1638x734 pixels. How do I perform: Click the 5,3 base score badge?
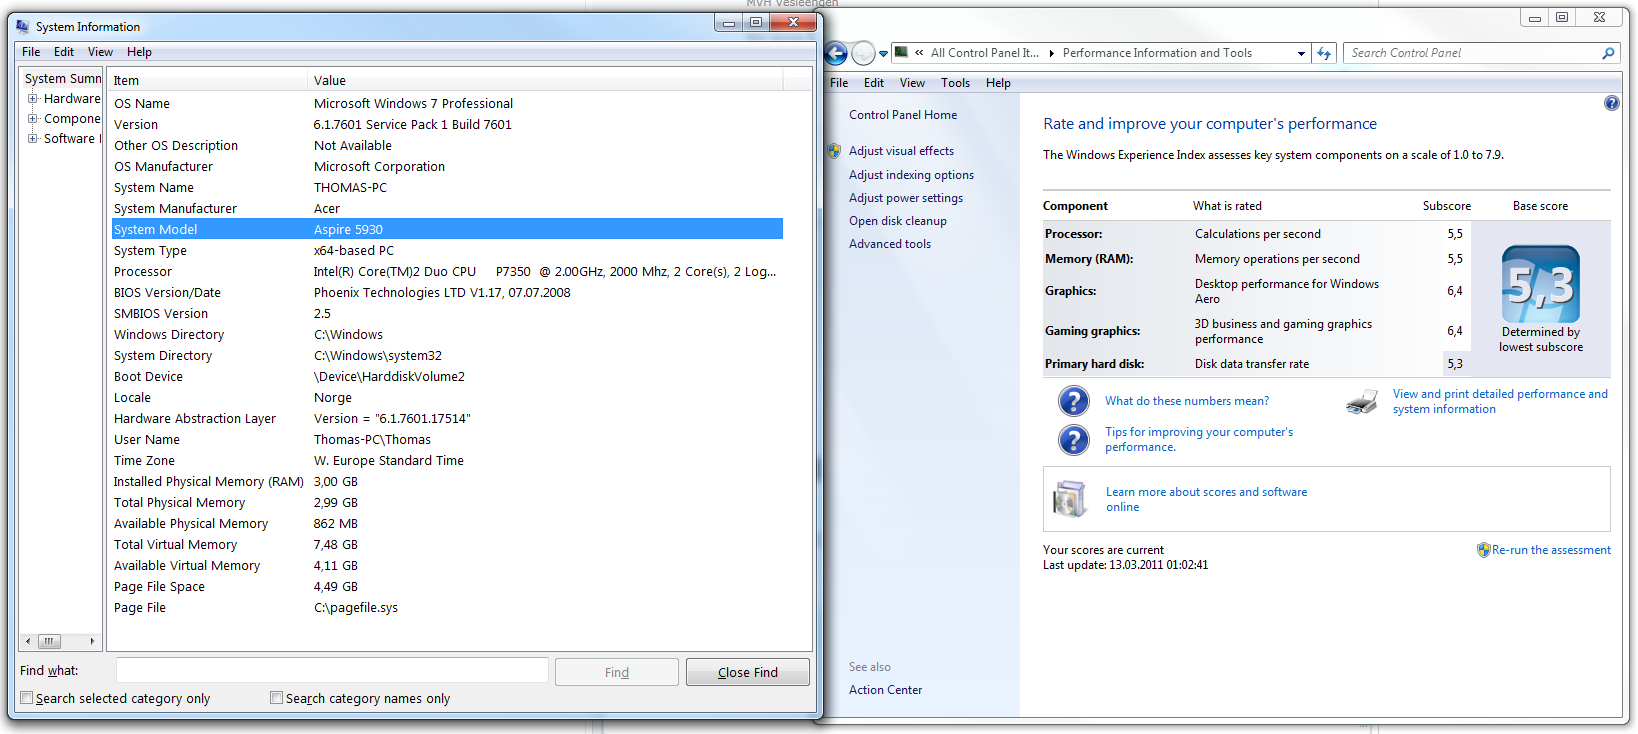(1541, 285)
